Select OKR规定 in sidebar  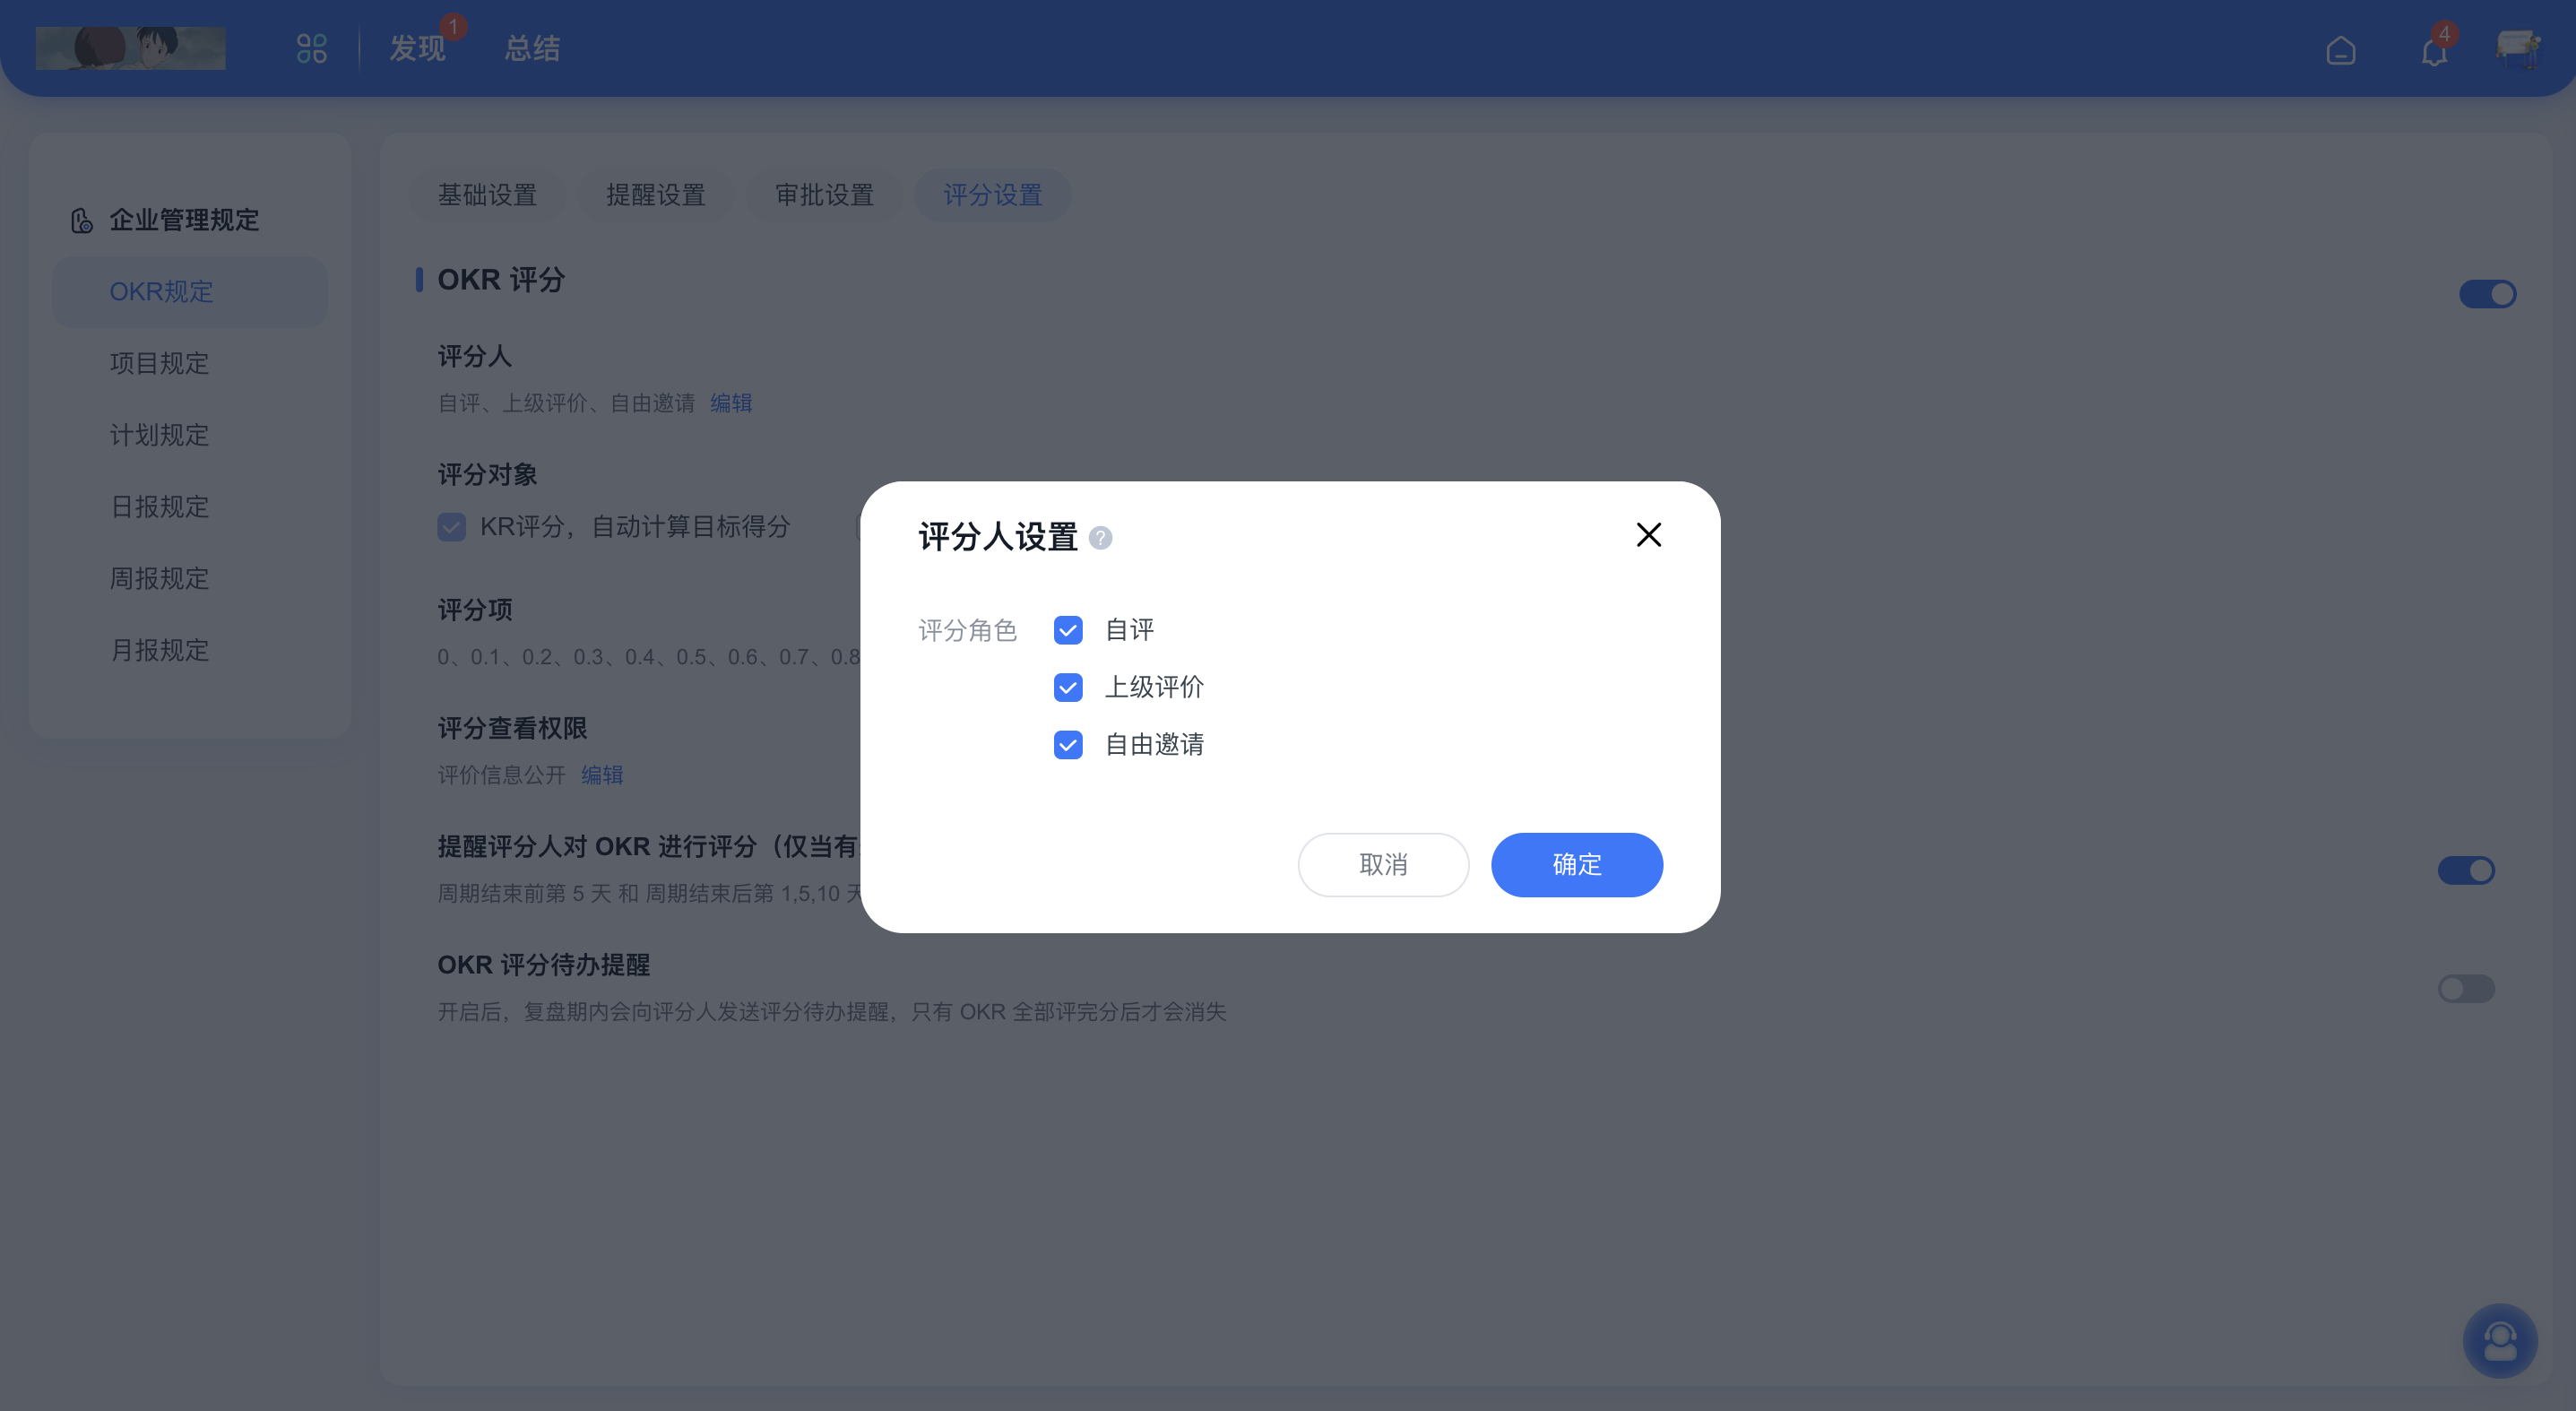tap(190, 292)
